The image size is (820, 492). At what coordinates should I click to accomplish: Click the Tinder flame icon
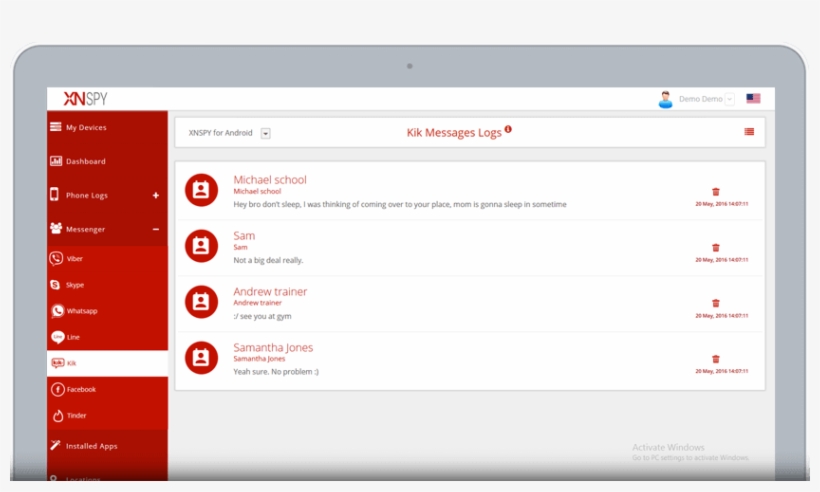58,415
